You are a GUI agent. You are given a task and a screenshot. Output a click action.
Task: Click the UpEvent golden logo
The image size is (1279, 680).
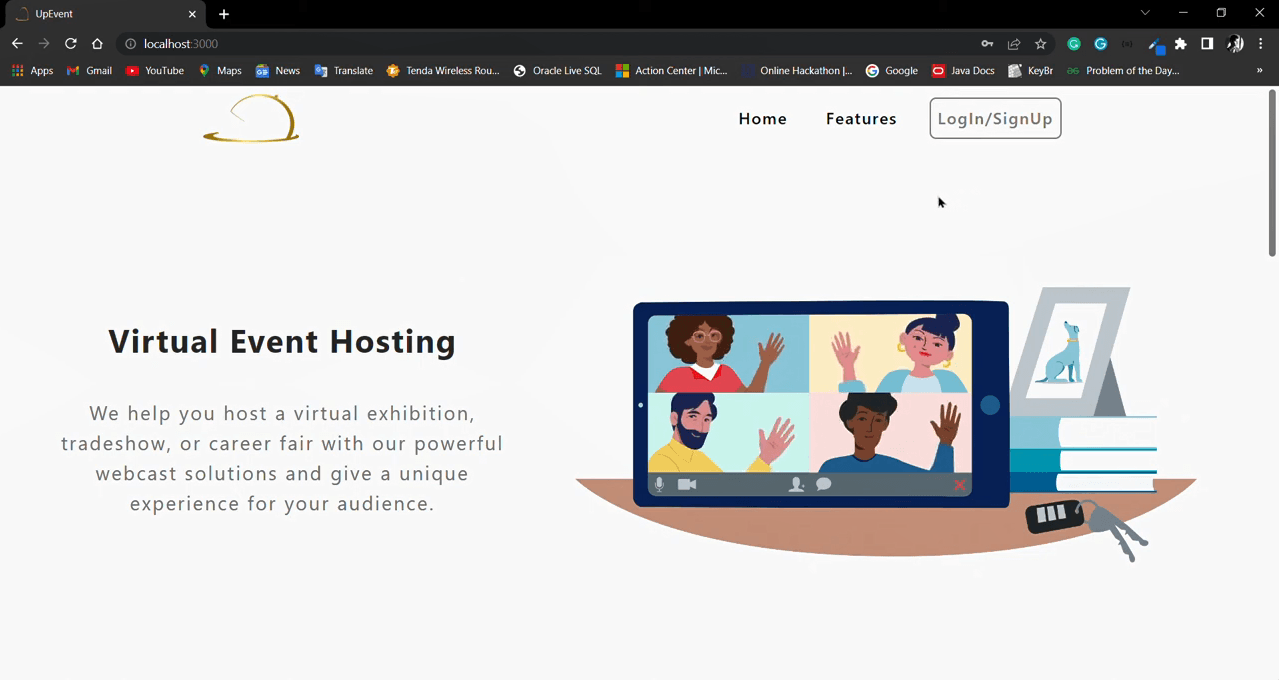pos(252,119)
